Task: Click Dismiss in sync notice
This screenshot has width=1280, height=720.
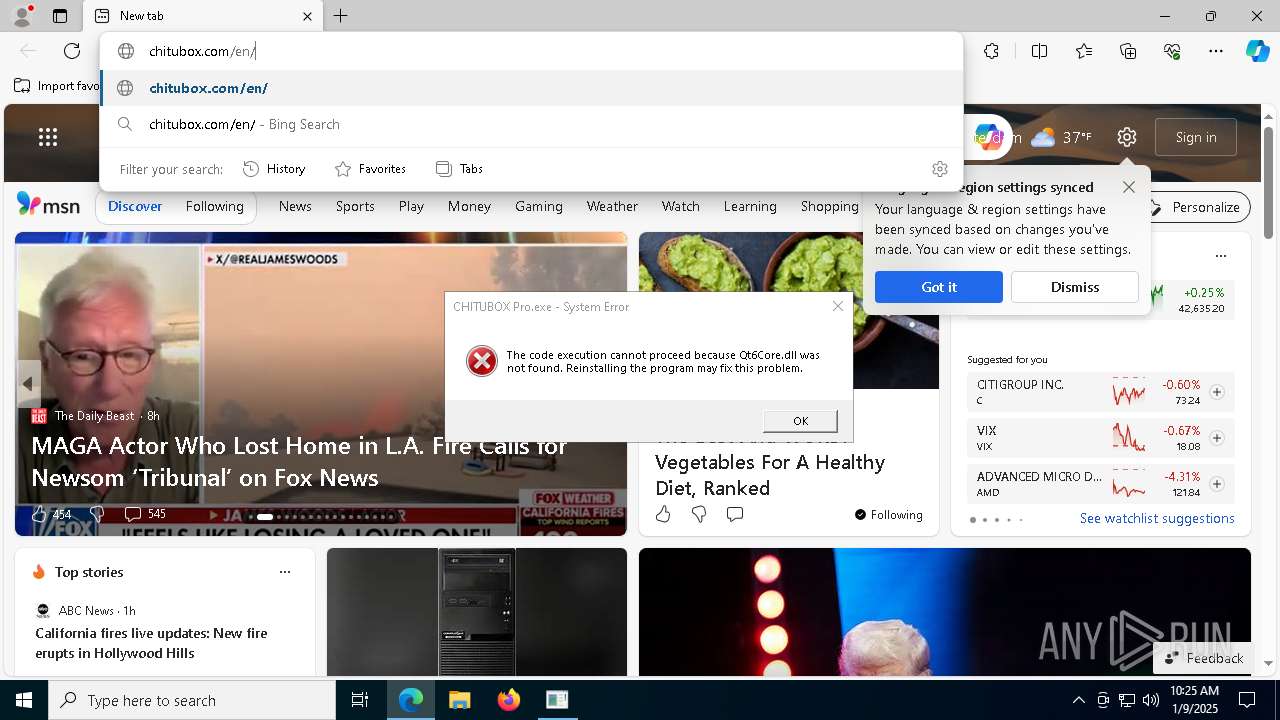Action: (1075, 287)
